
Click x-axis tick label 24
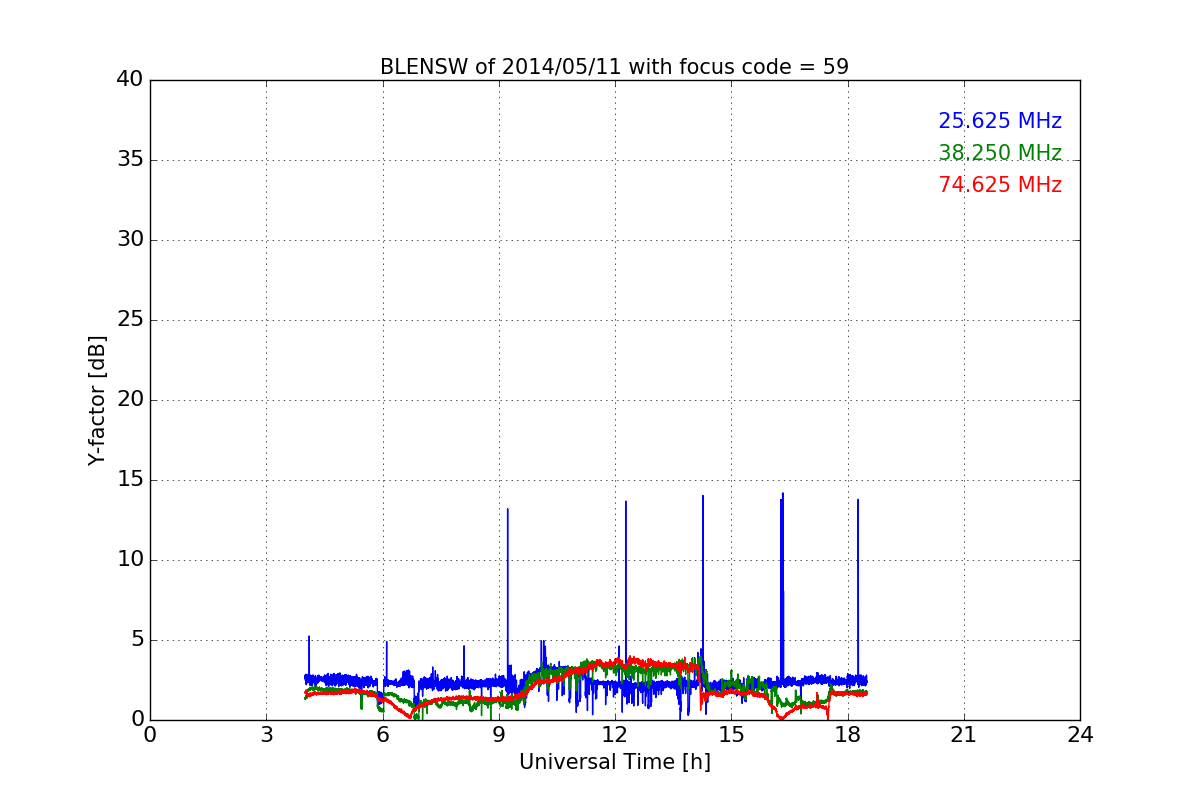point(1080,734)
